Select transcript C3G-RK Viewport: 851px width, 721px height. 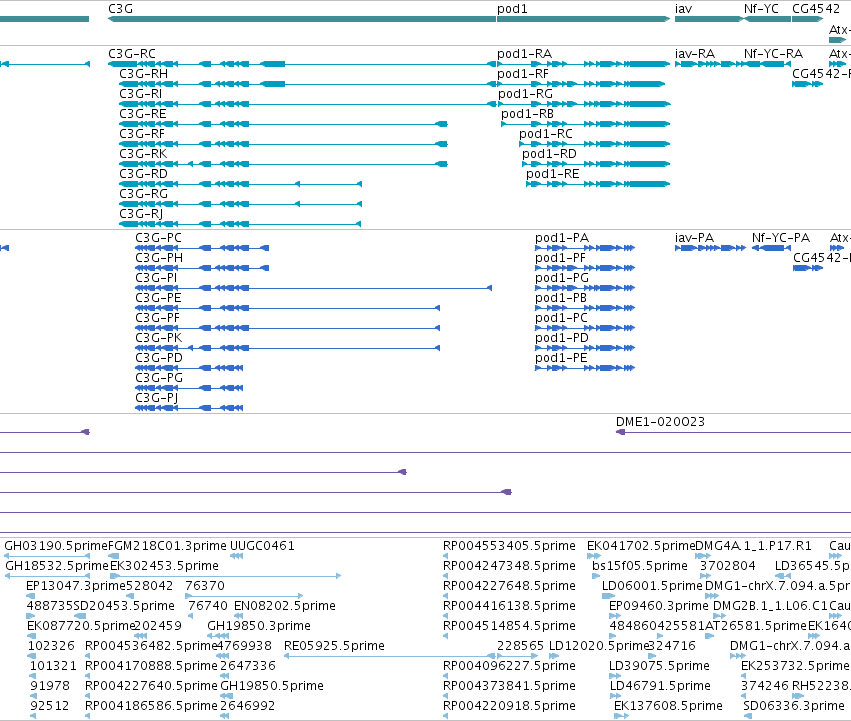pos(143,154)
